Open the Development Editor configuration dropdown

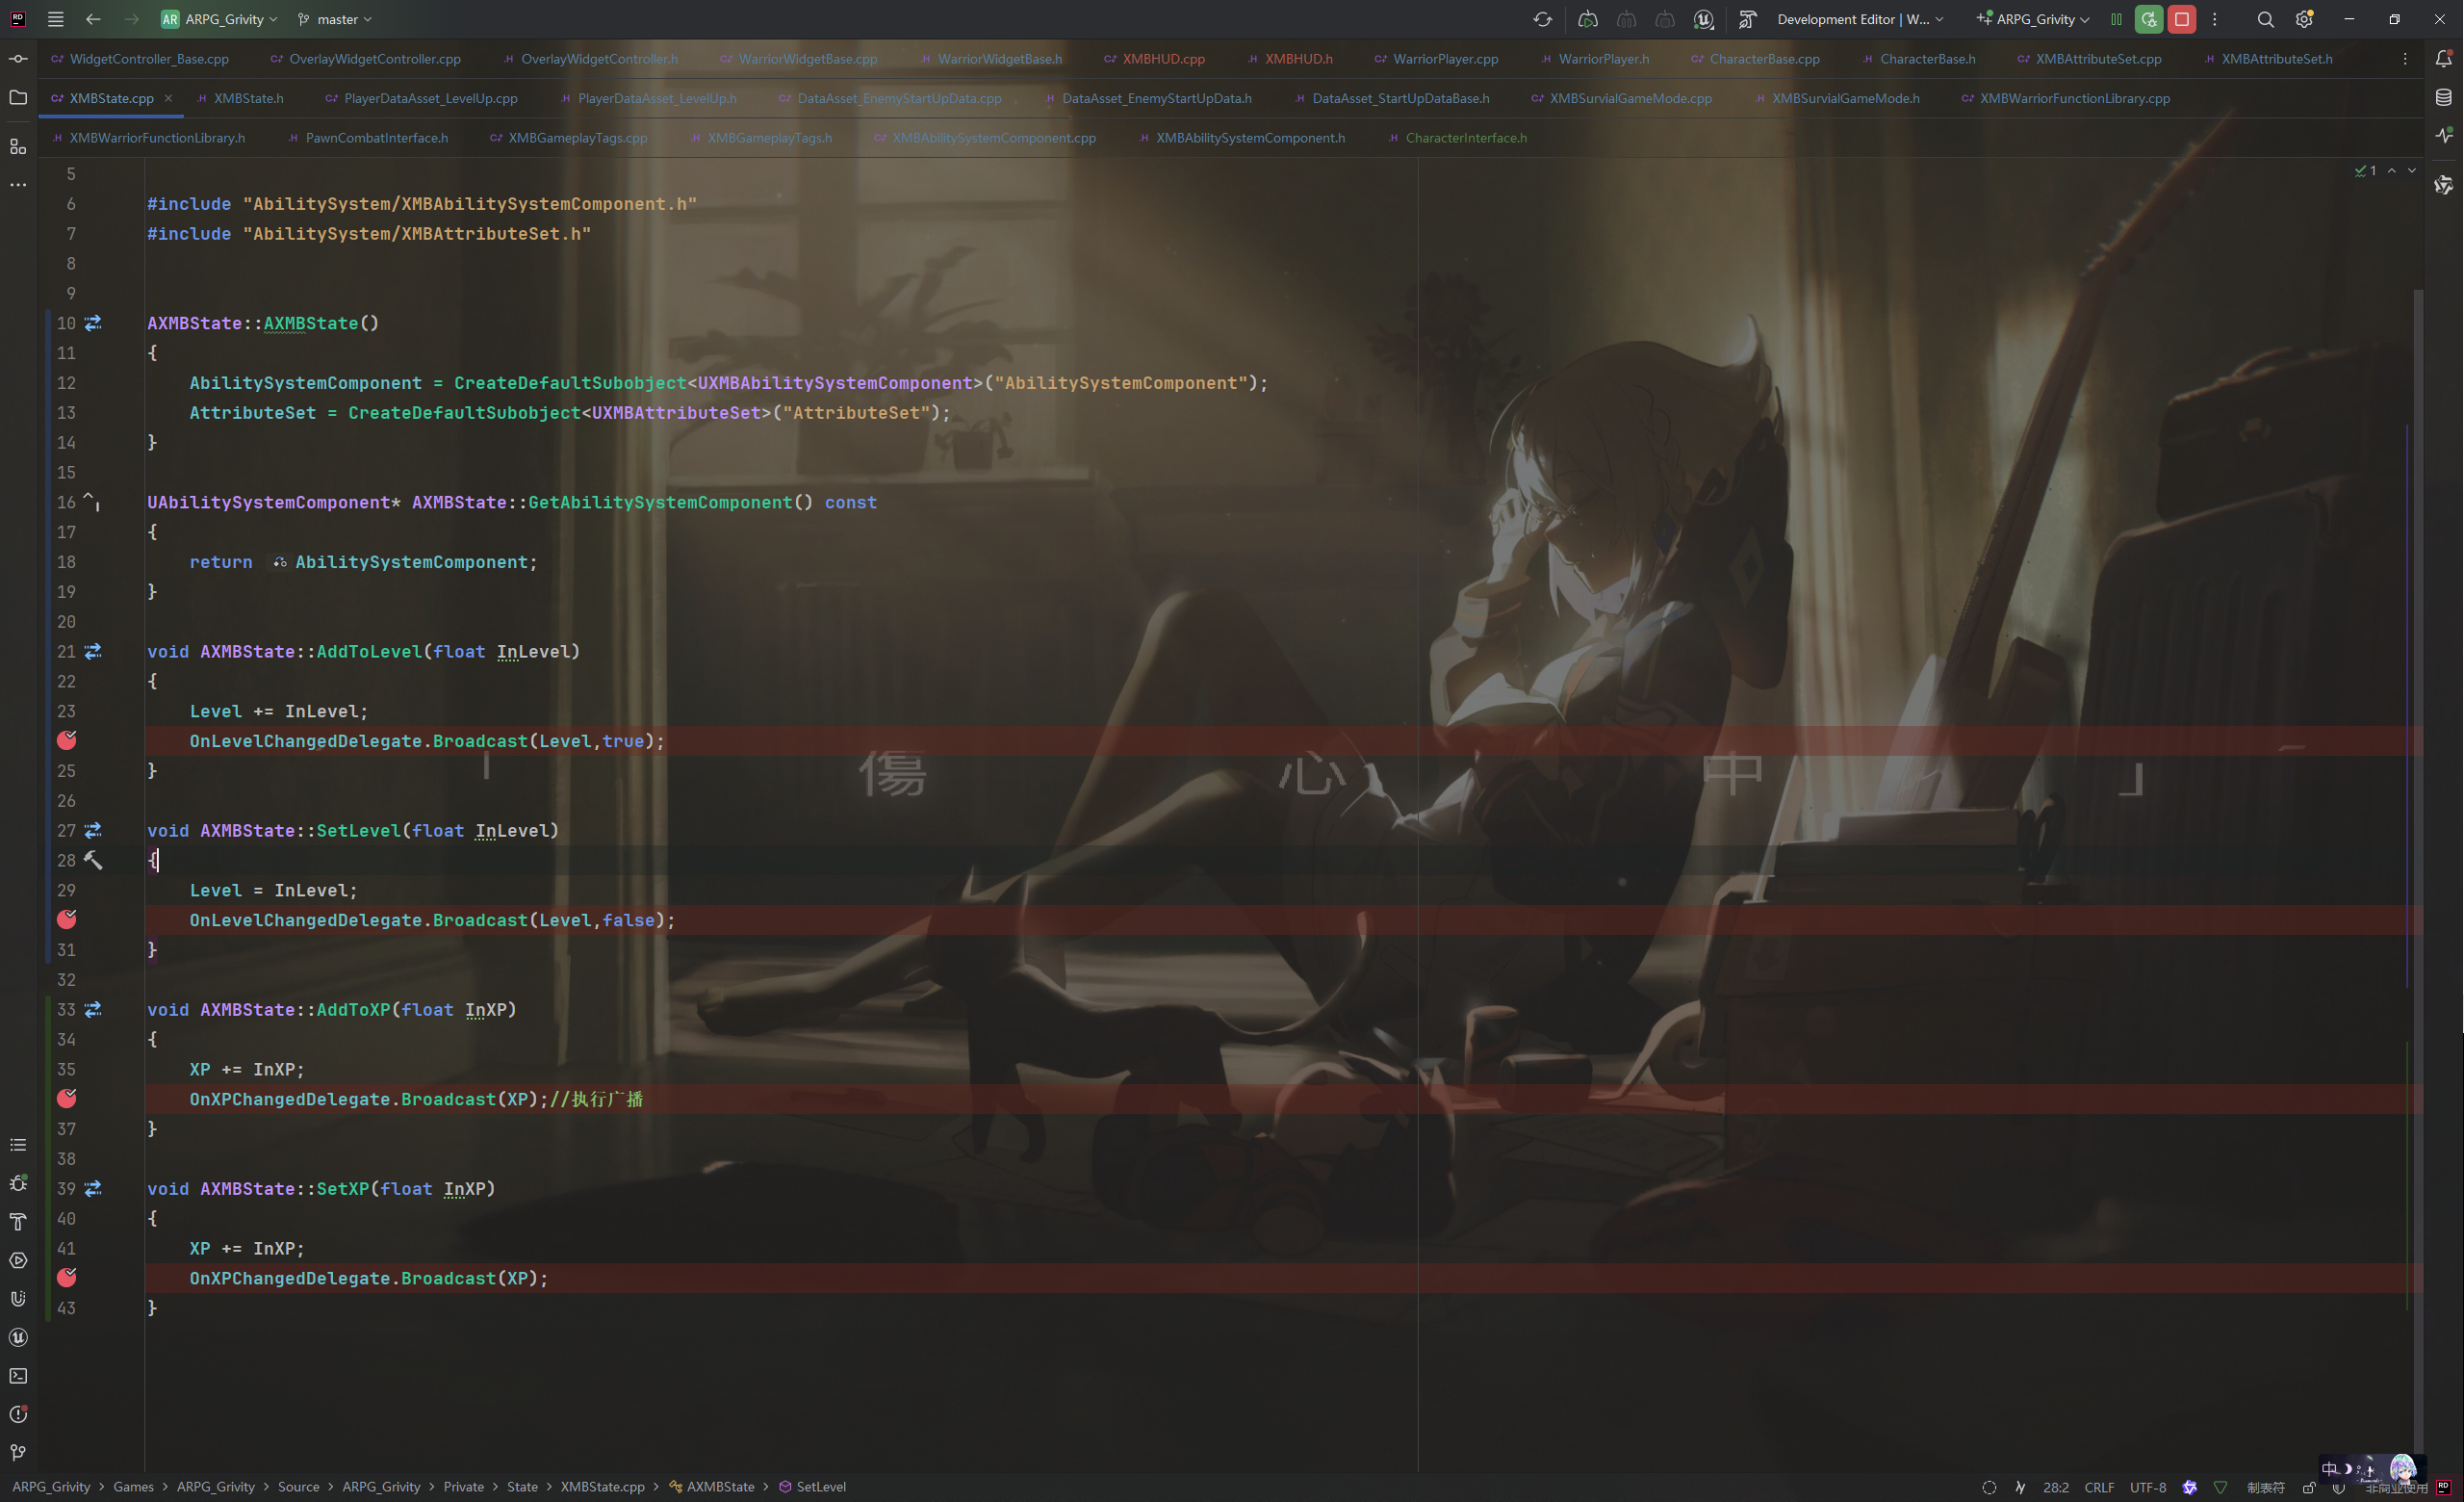(1860, 19)
